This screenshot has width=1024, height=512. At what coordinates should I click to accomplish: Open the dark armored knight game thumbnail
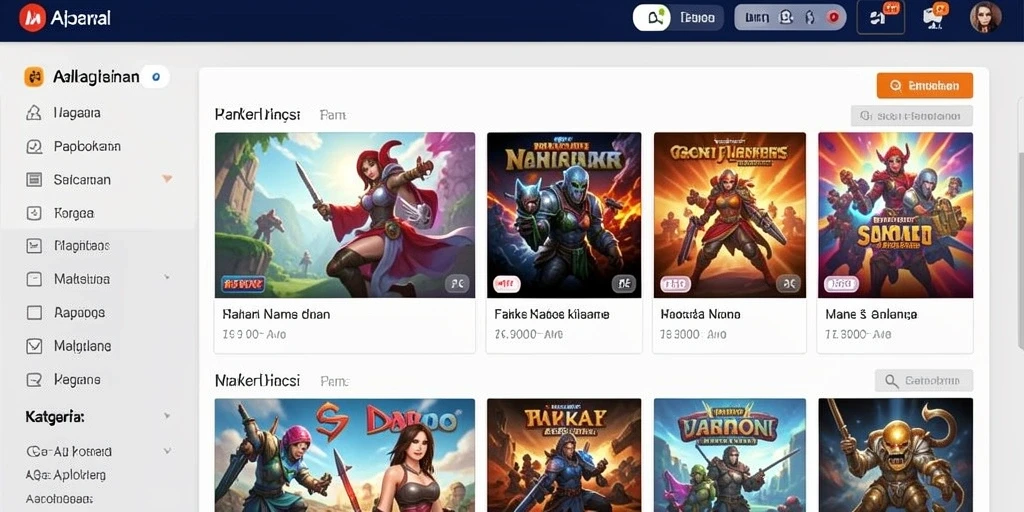pyautogui.click(x=564, y=215)
